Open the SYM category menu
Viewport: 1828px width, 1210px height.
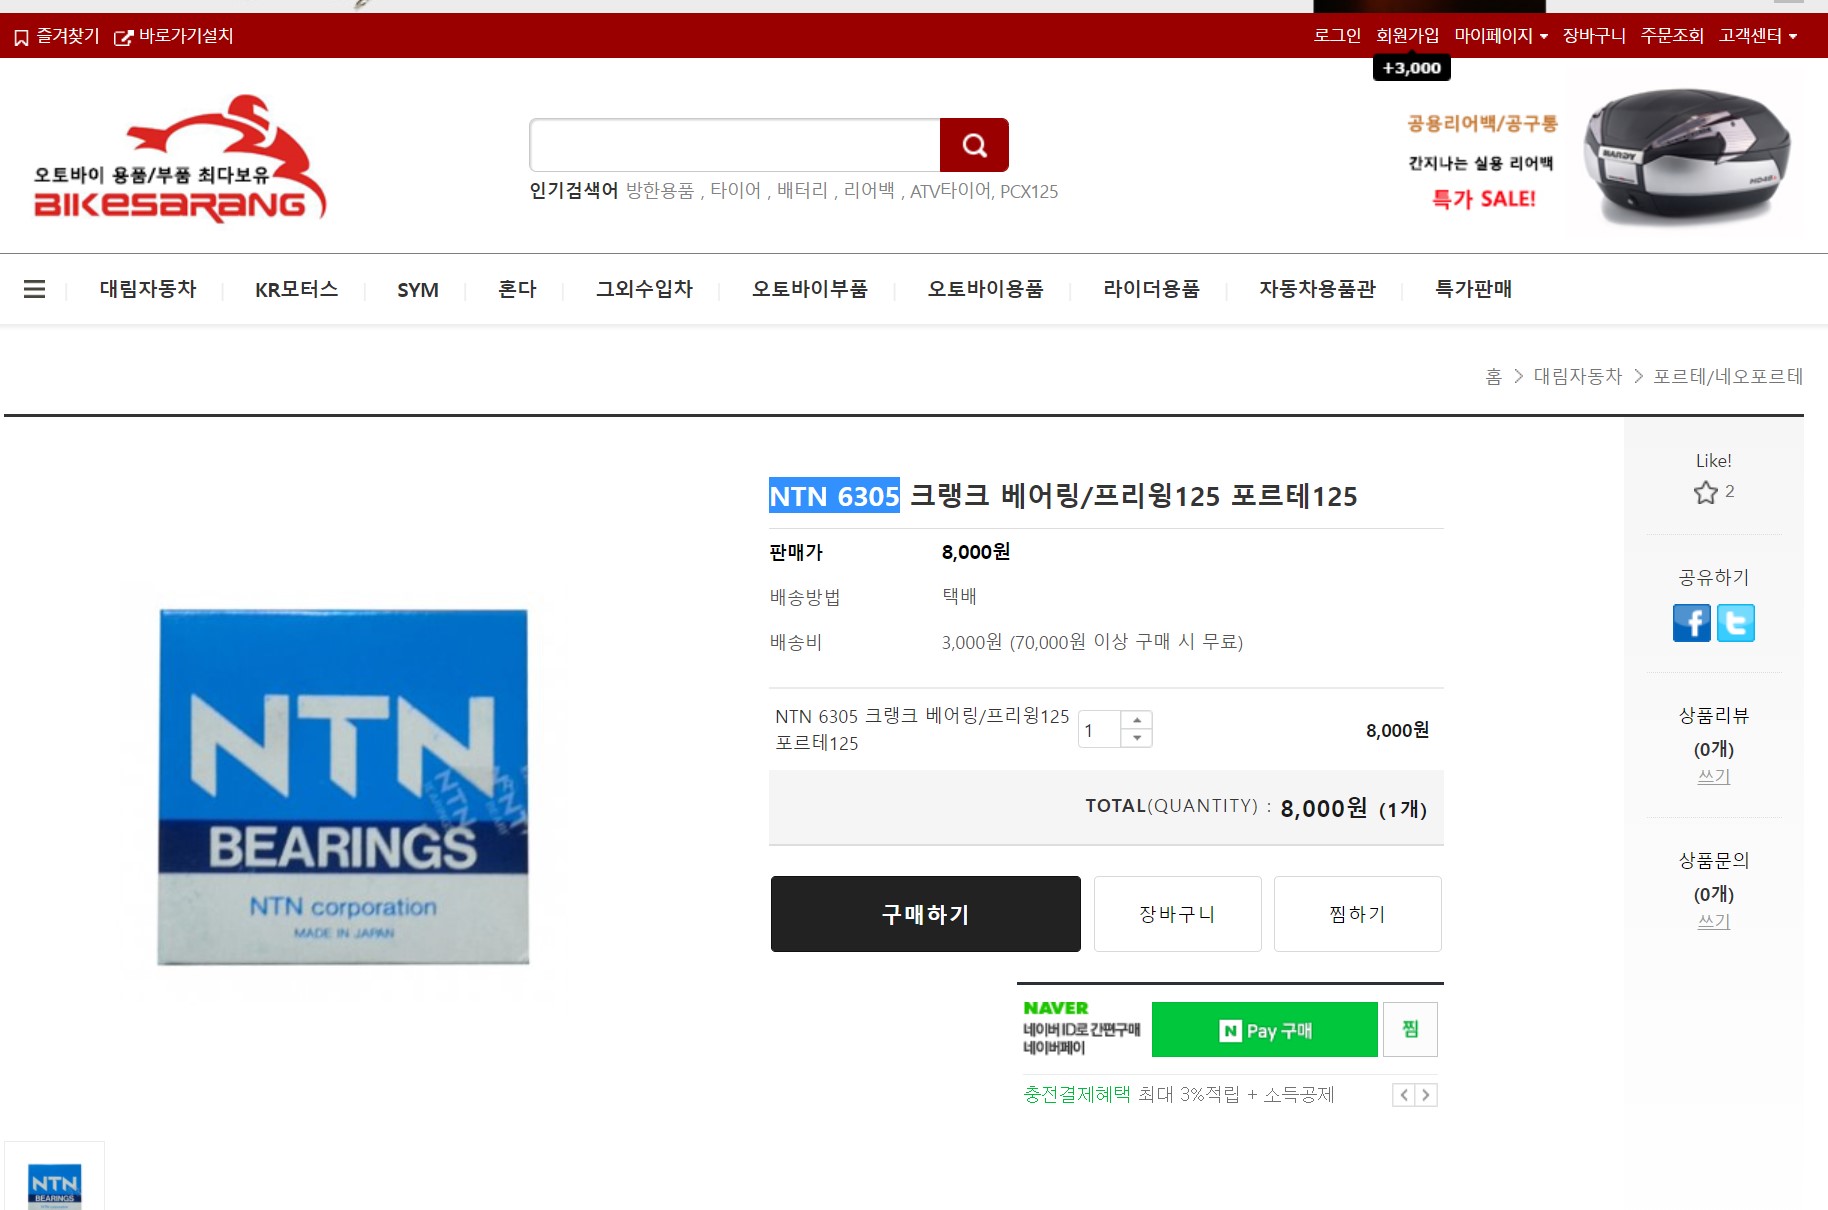point(418,290)
